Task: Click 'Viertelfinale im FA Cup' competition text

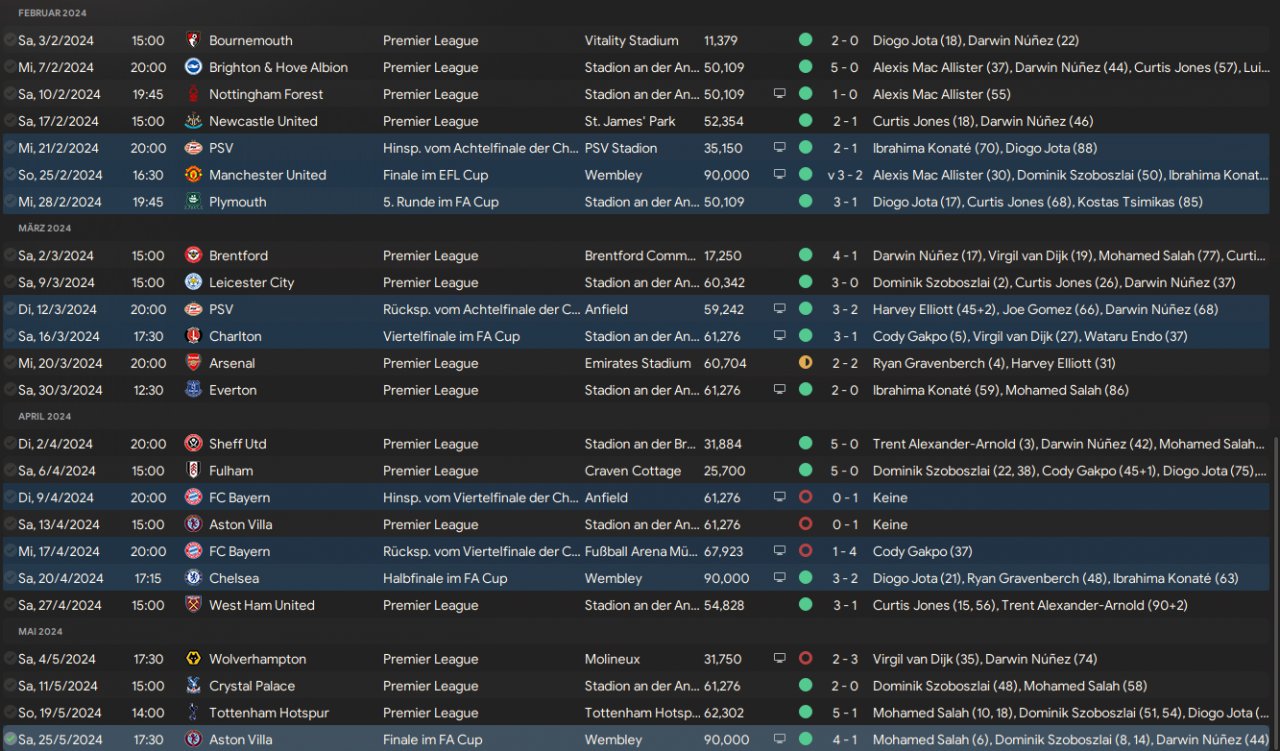Action: tap(451, 337)
